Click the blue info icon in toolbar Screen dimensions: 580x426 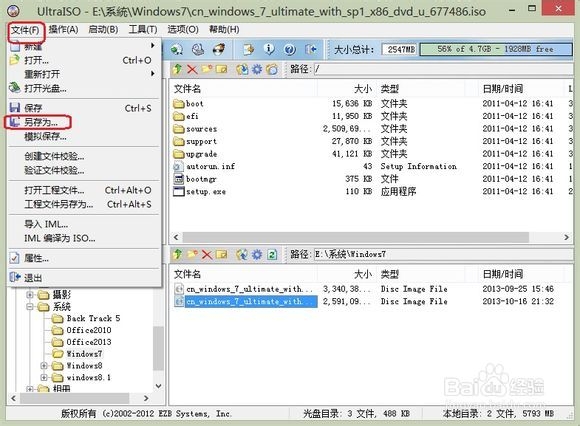click(269, 49)
